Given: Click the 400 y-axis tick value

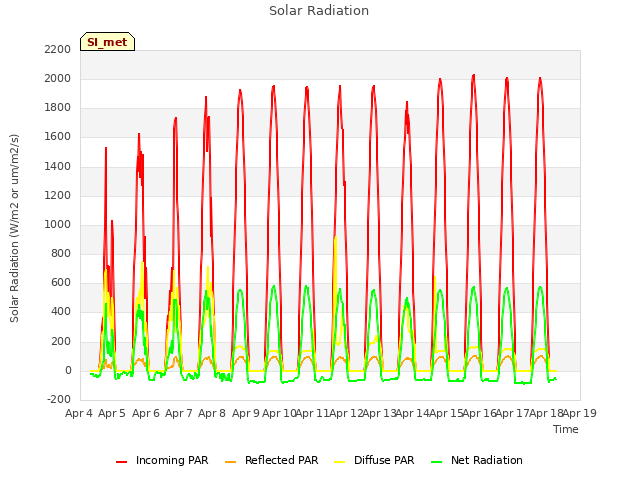Looking at the screenshot, I should click(61, 312).
